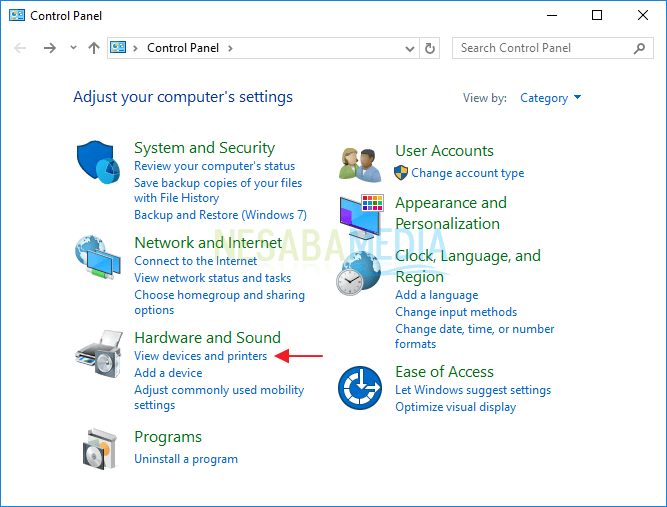667x507 pixels.
Task: Open User Accounts category
Action: coord(444,151)
